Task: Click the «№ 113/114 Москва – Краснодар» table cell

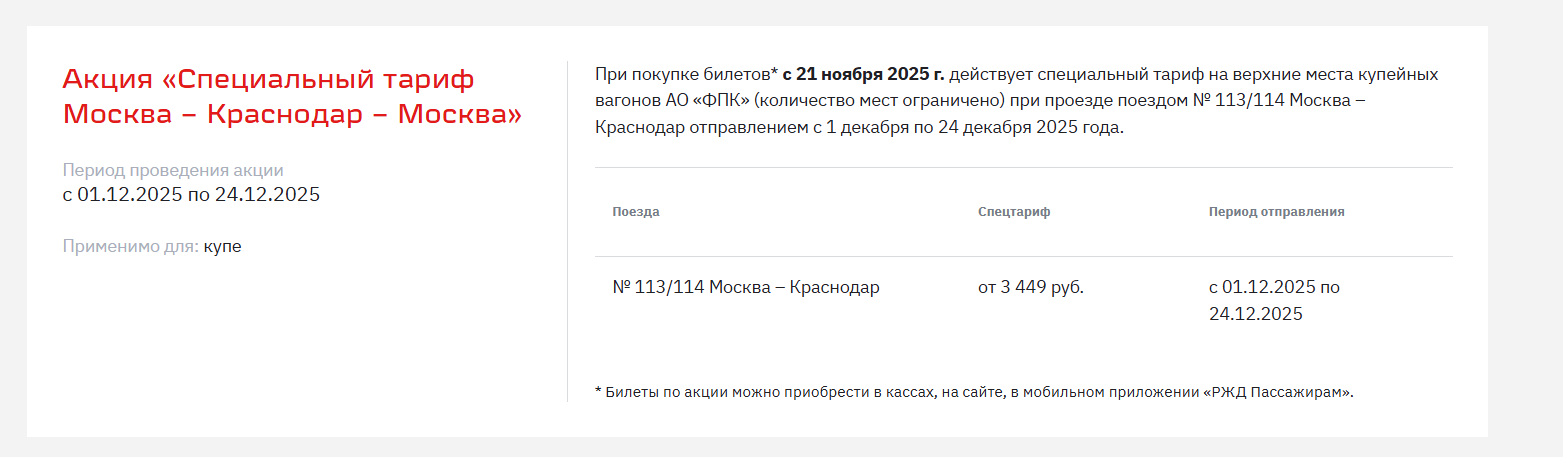Action: pyautogui.click(x=746, y=288)
